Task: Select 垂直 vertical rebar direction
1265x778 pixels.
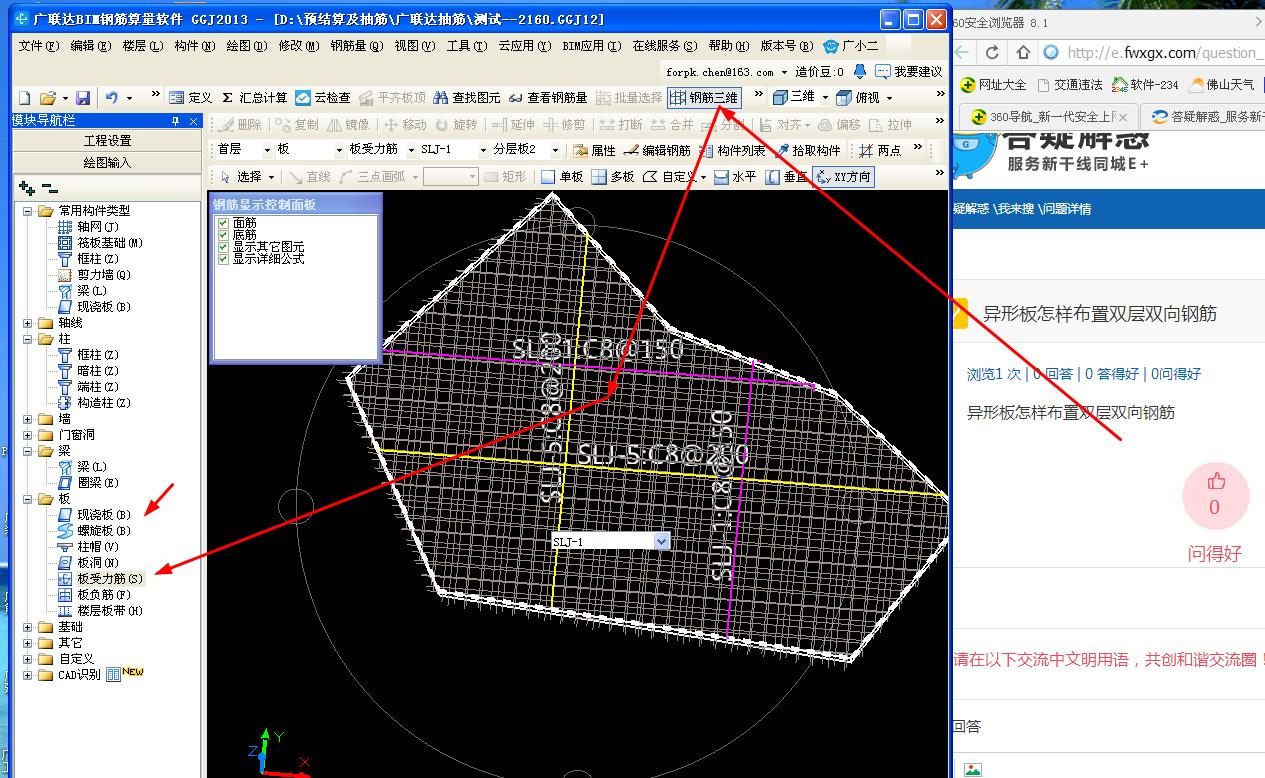Action: coord(786,177)
